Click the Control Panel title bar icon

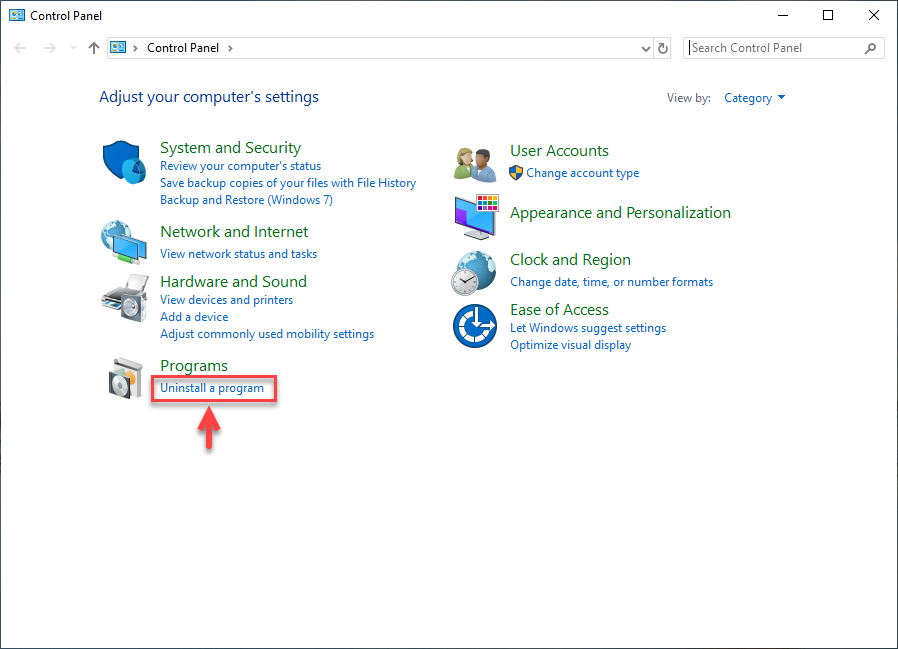click(x=17, y=15)
